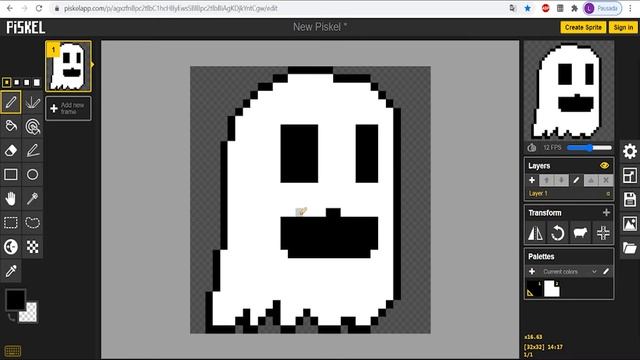This screenshot has height=360, width=640.
Task: Toggle layer preview eye icon
Action: click(604, 166)
